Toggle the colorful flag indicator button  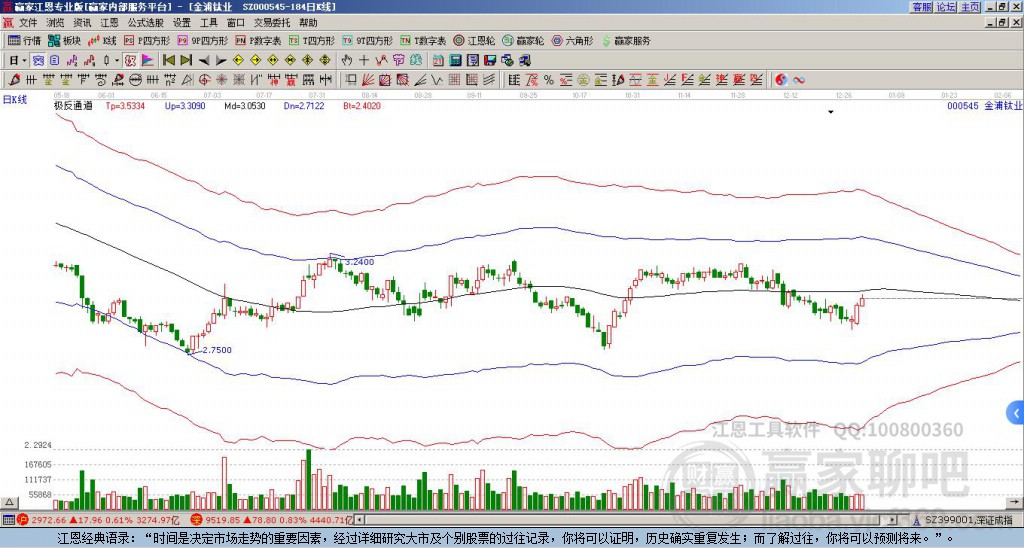pyautogui.click(x=148, y=60)
